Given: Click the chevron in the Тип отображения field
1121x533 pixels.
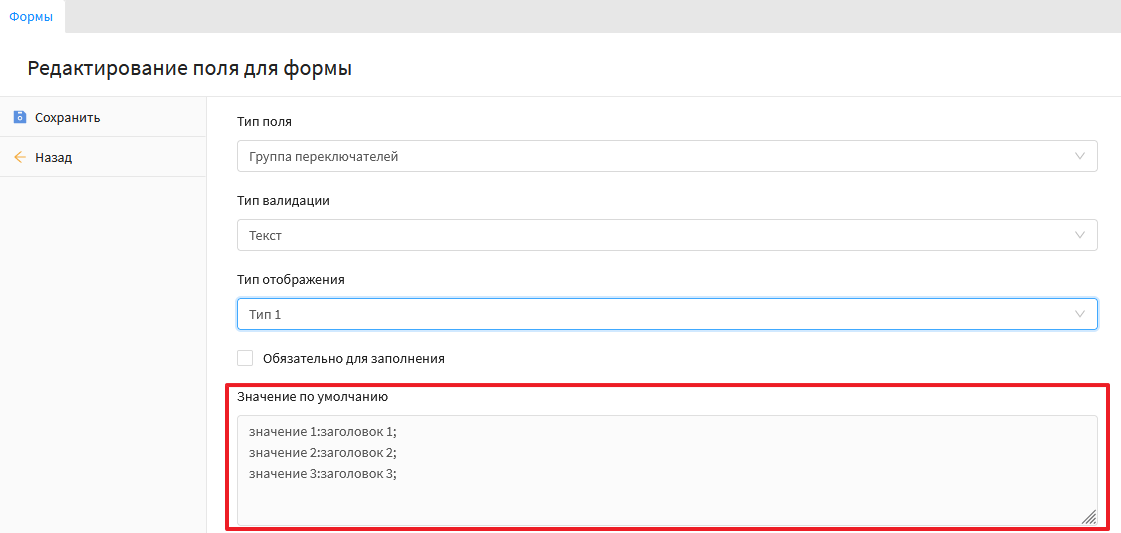Looking at the screenshot, I should click(1080, 314).
